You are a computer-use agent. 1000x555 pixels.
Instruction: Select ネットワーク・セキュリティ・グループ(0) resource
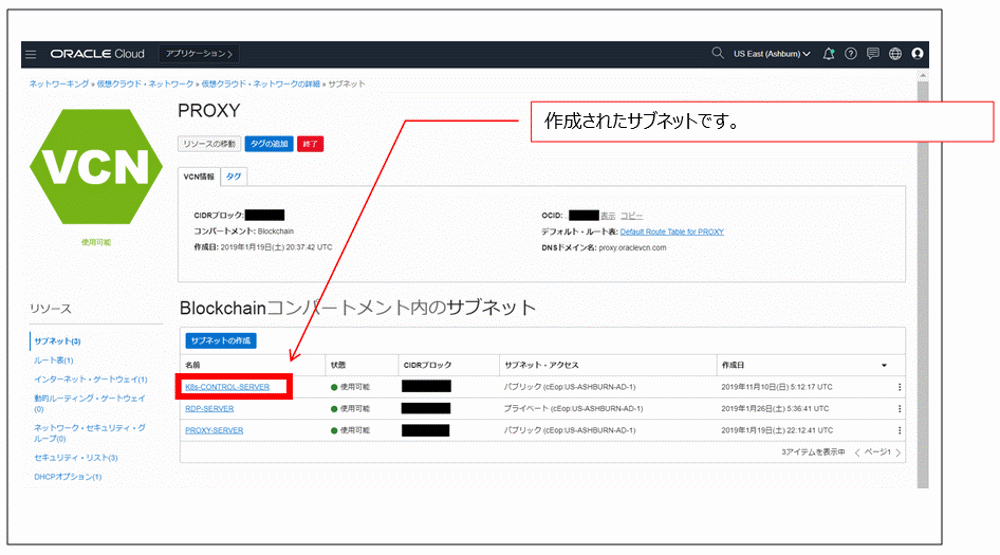pyautogui.click(x=89, y=433)
